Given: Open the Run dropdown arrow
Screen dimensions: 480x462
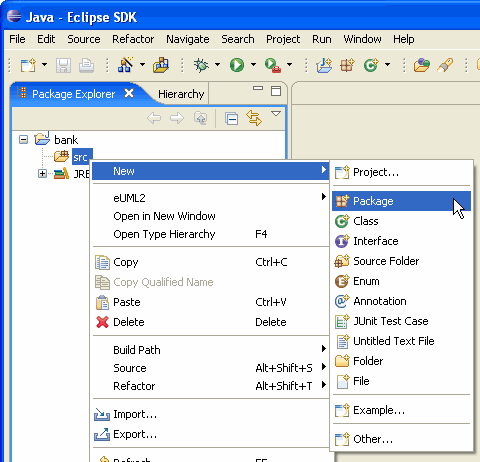Looking at the screenshot, I should 253,64.
